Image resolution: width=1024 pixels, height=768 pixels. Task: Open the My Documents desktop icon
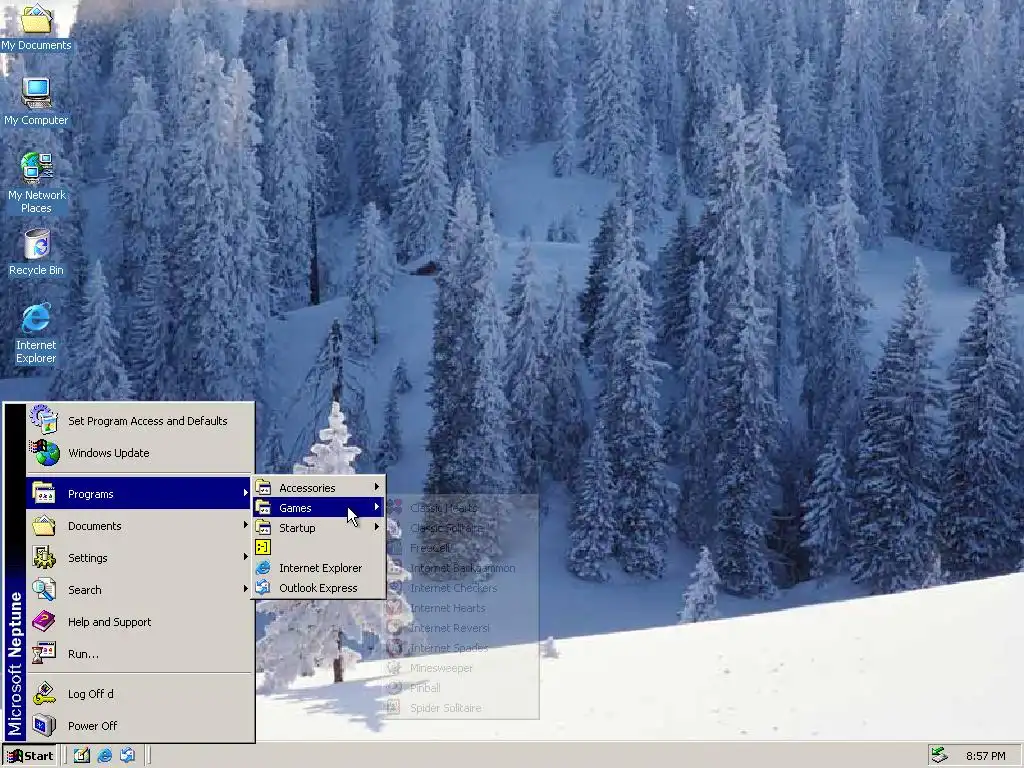coord(36,27)
